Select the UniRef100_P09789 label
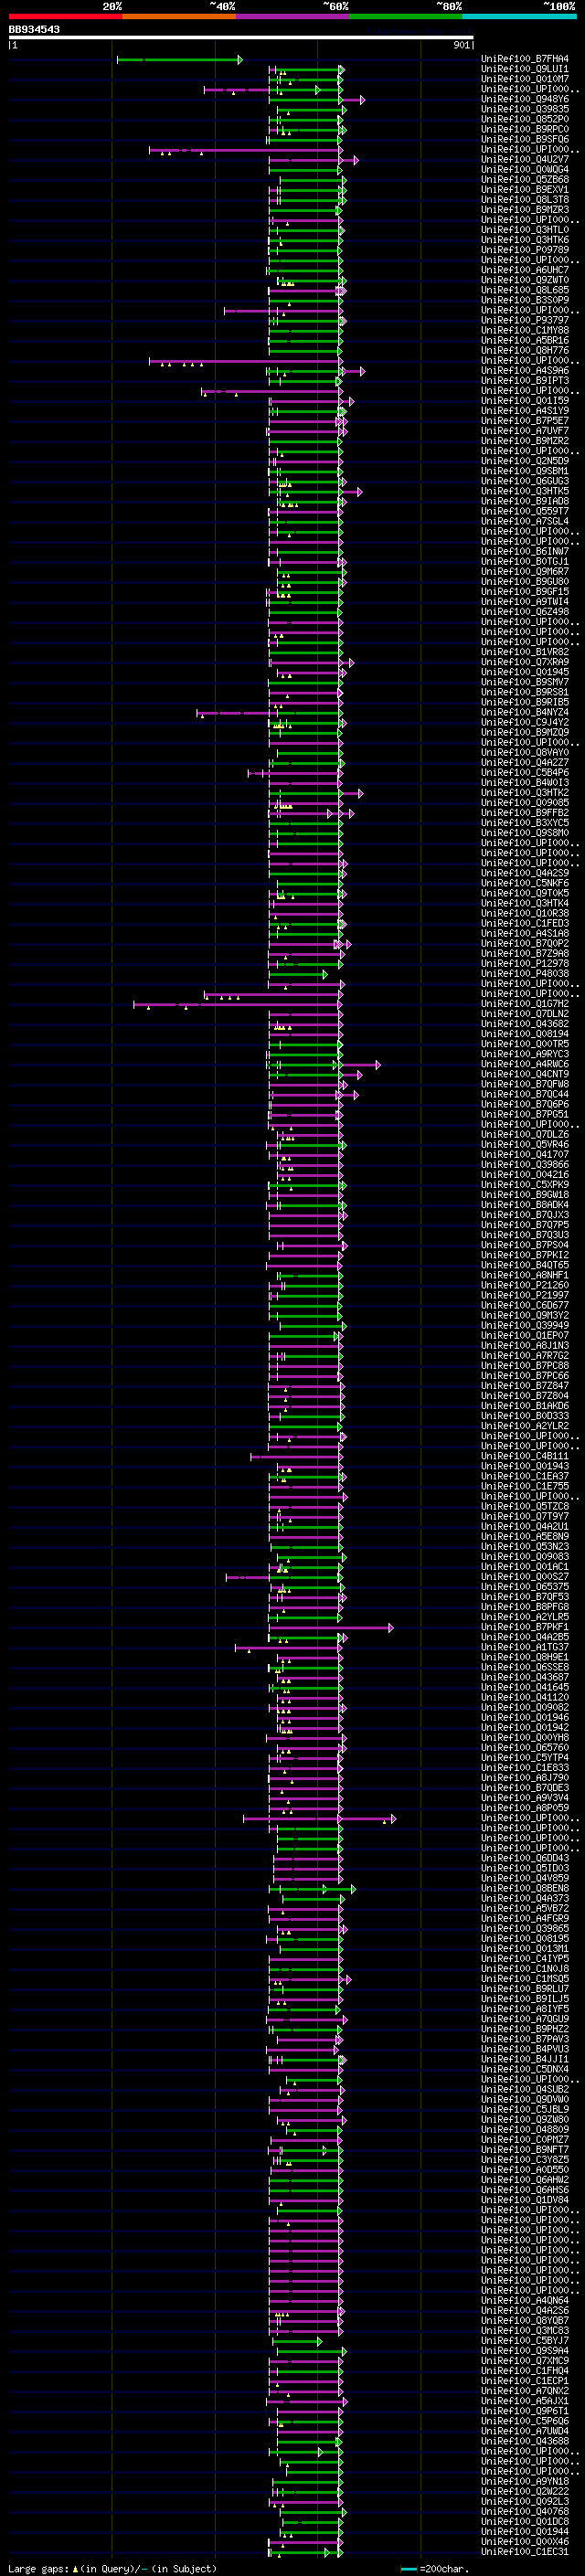This screenshot has width=585, height=2576. 524,250
